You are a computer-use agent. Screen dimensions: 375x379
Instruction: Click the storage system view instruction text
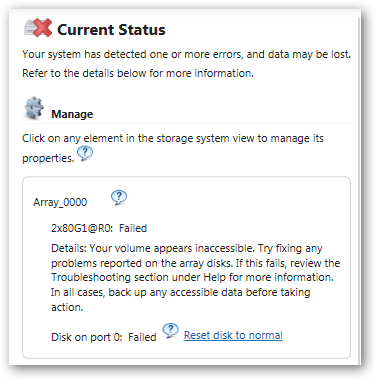(173, 148)
